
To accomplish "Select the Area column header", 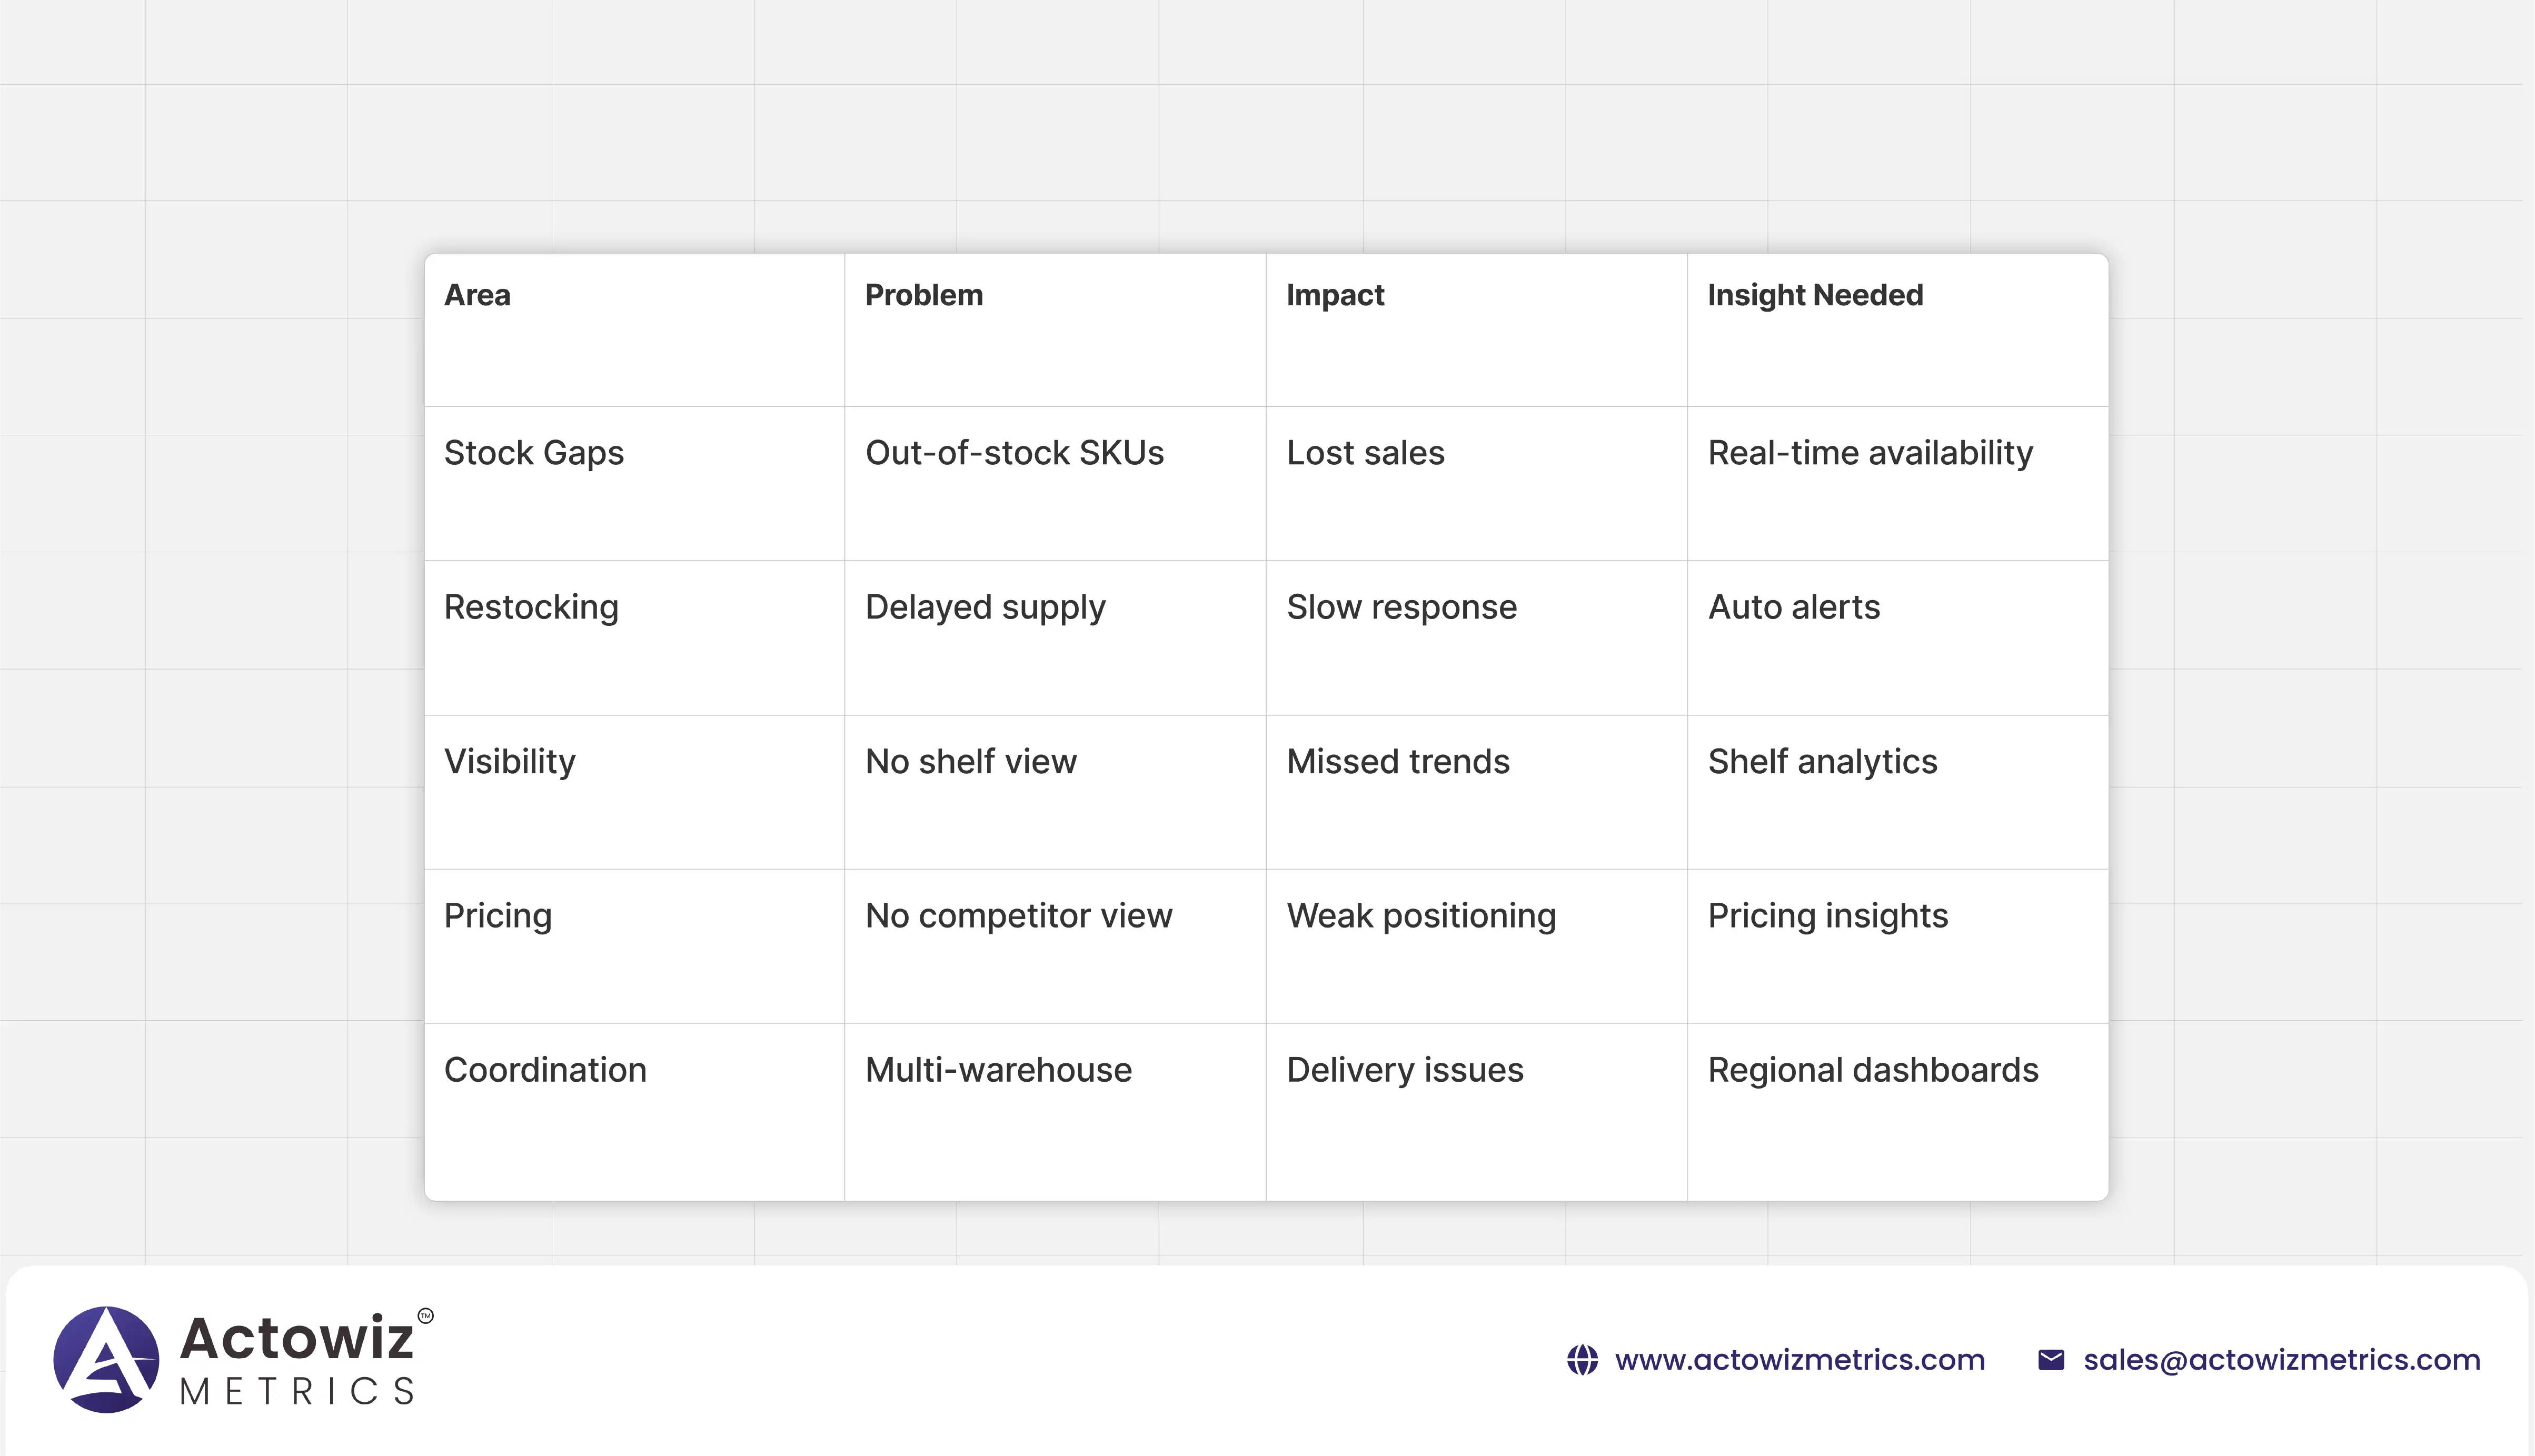I will coord(477,295).
